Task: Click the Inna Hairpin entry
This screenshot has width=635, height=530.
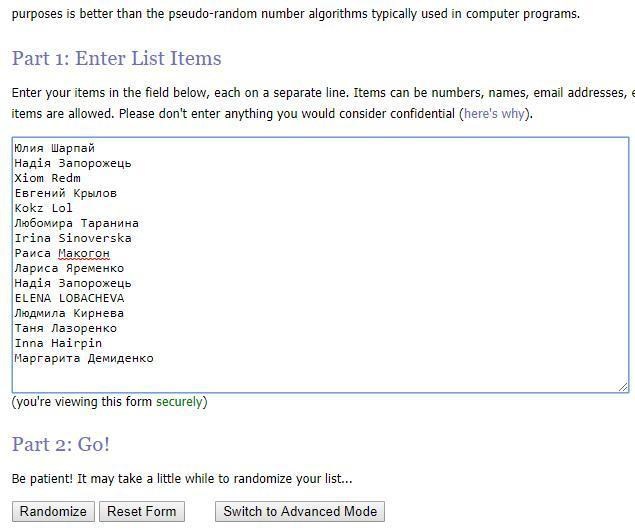Action: pyautogui.click(x=58, y=343)
